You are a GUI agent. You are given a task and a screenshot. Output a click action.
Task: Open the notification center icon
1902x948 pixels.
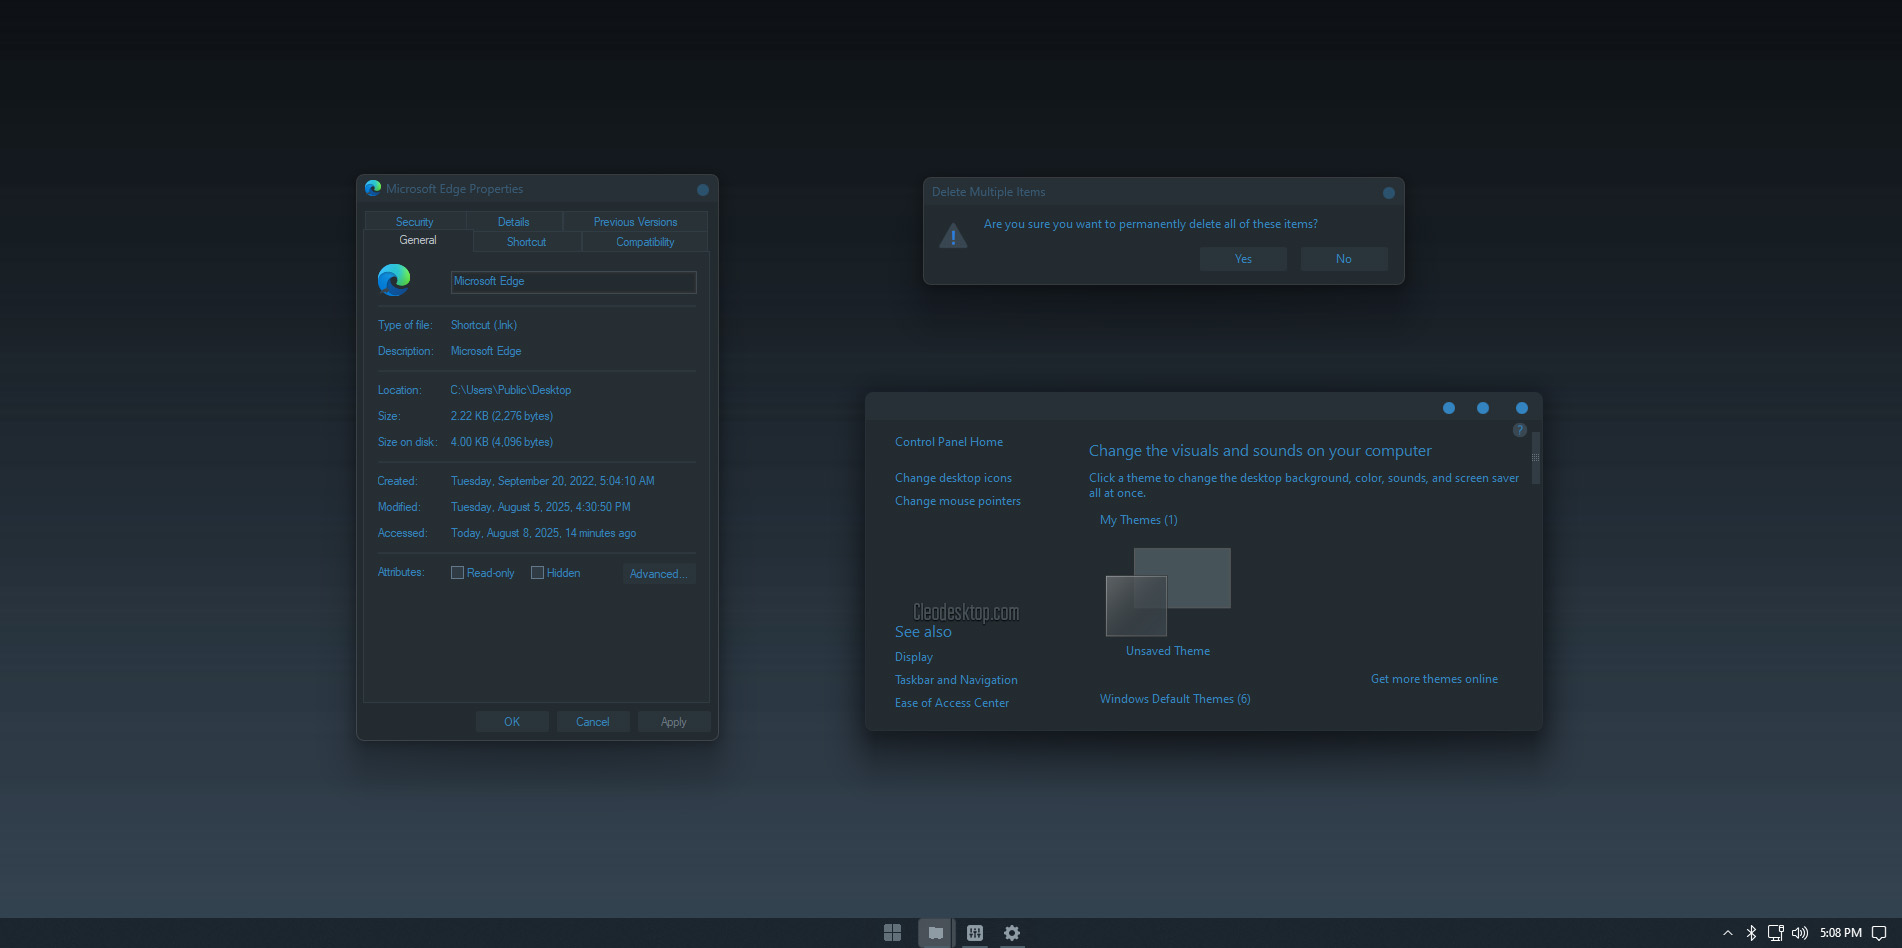1879,933
